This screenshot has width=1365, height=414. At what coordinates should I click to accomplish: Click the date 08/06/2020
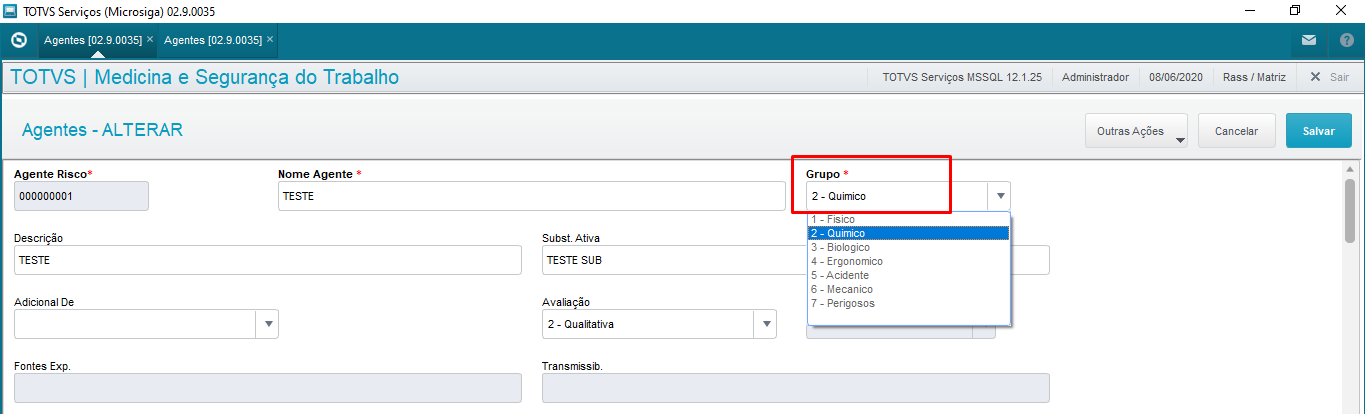[1176, 77]
